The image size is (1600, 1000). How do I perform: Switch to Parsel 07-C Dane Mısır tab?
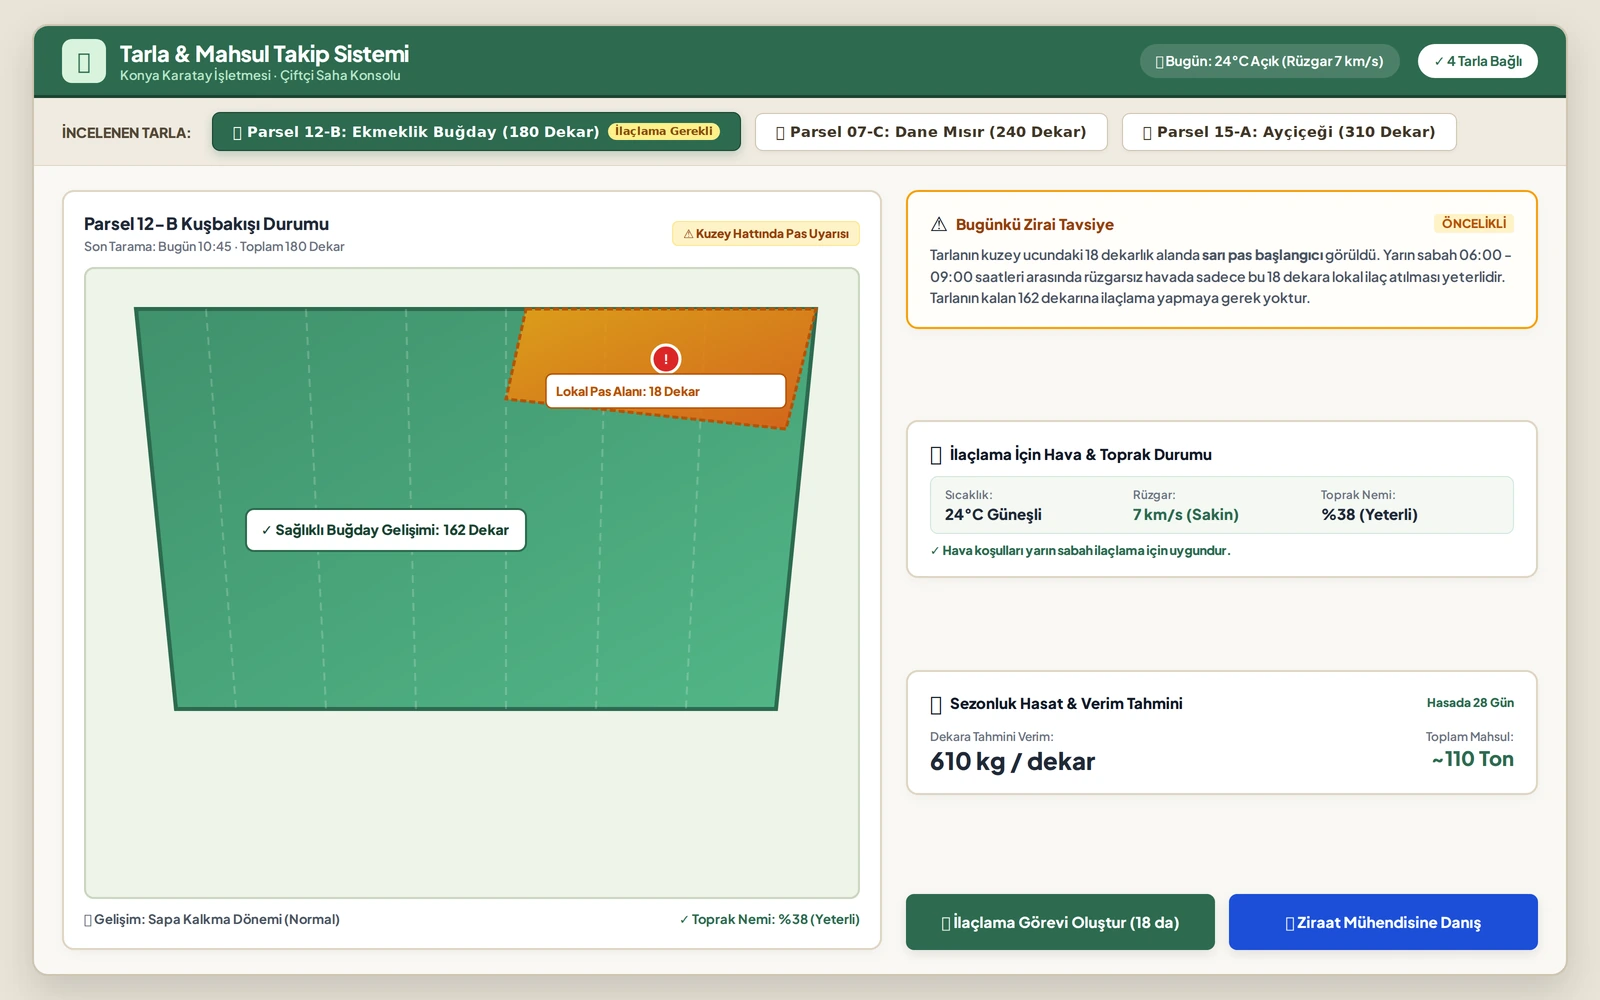[931, 132]
